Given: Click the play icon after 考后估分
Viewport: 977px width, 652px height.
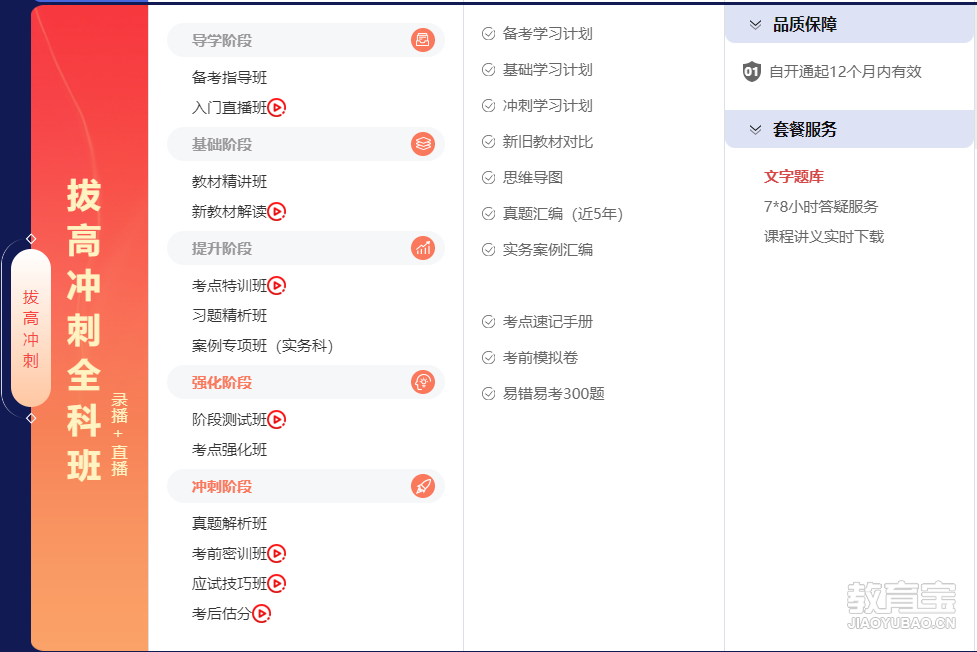Looking at the screenshot, I should pos(261,614).
